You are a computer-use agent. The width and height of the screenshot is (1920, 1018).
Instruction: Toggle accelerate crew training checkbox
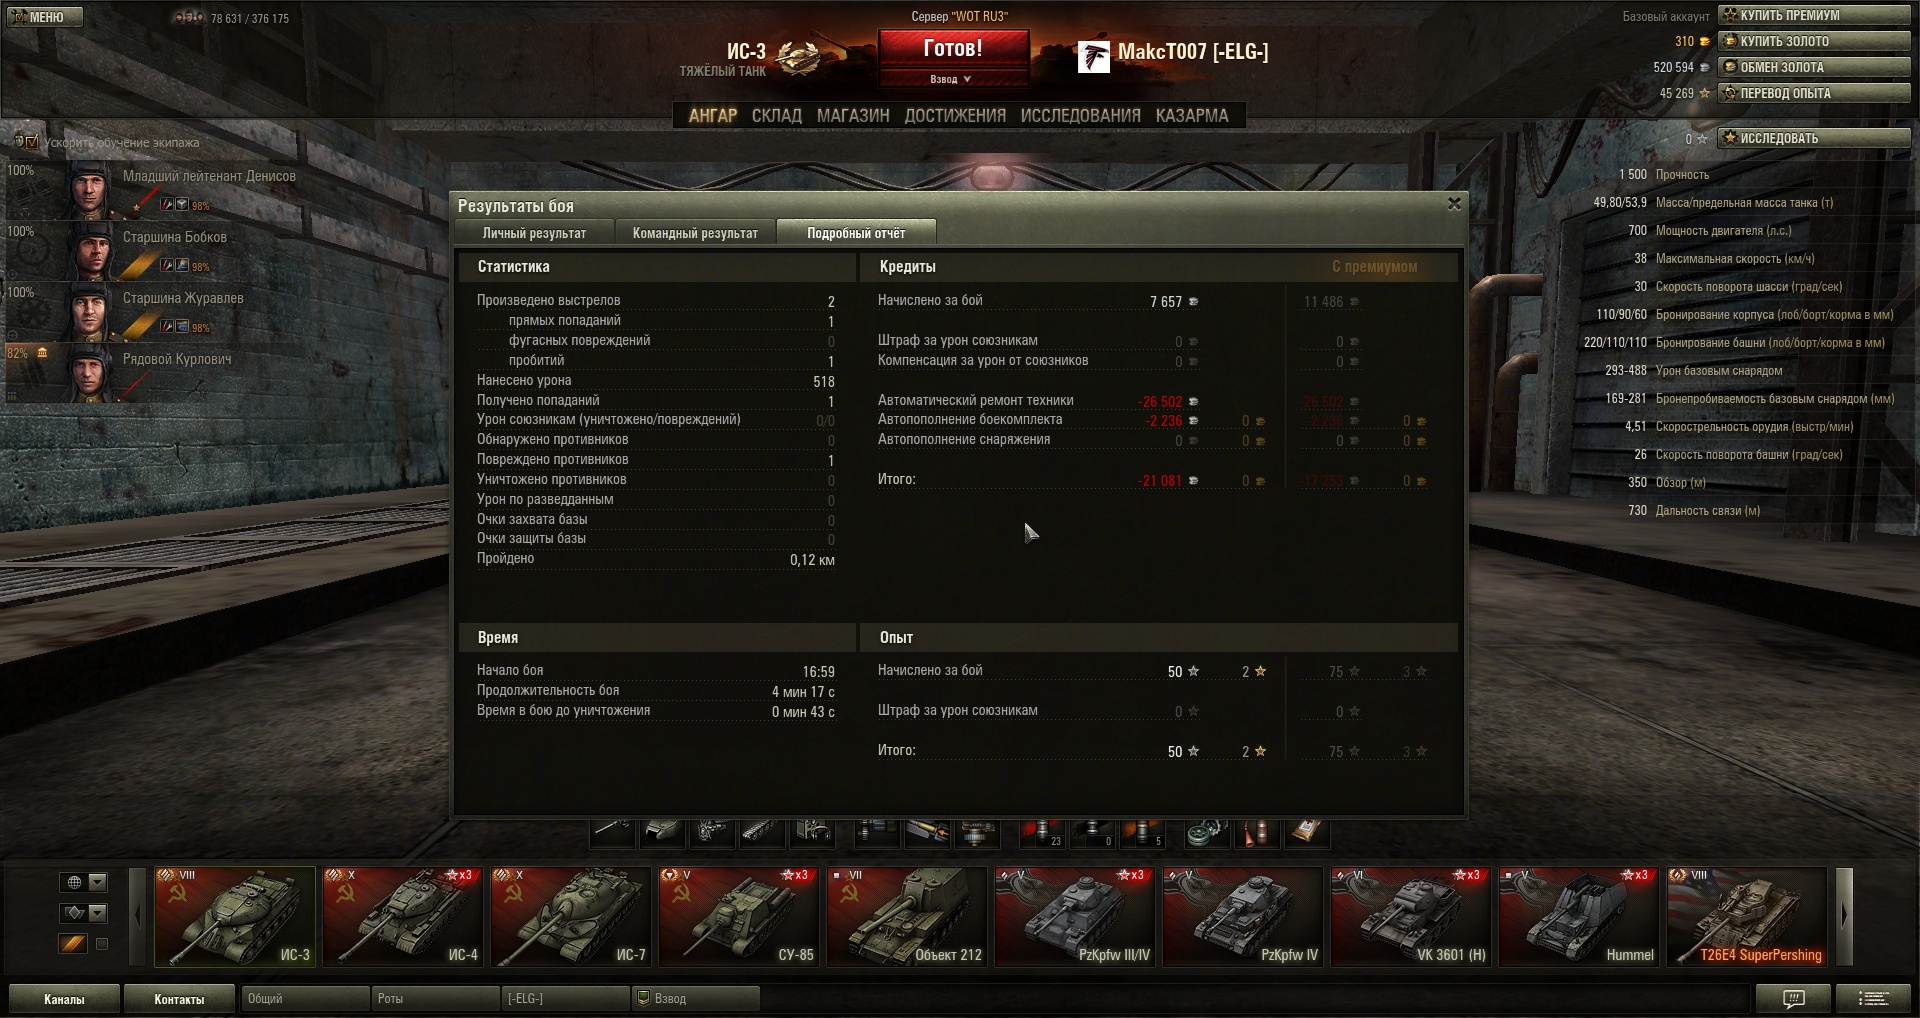pos(31,142)
